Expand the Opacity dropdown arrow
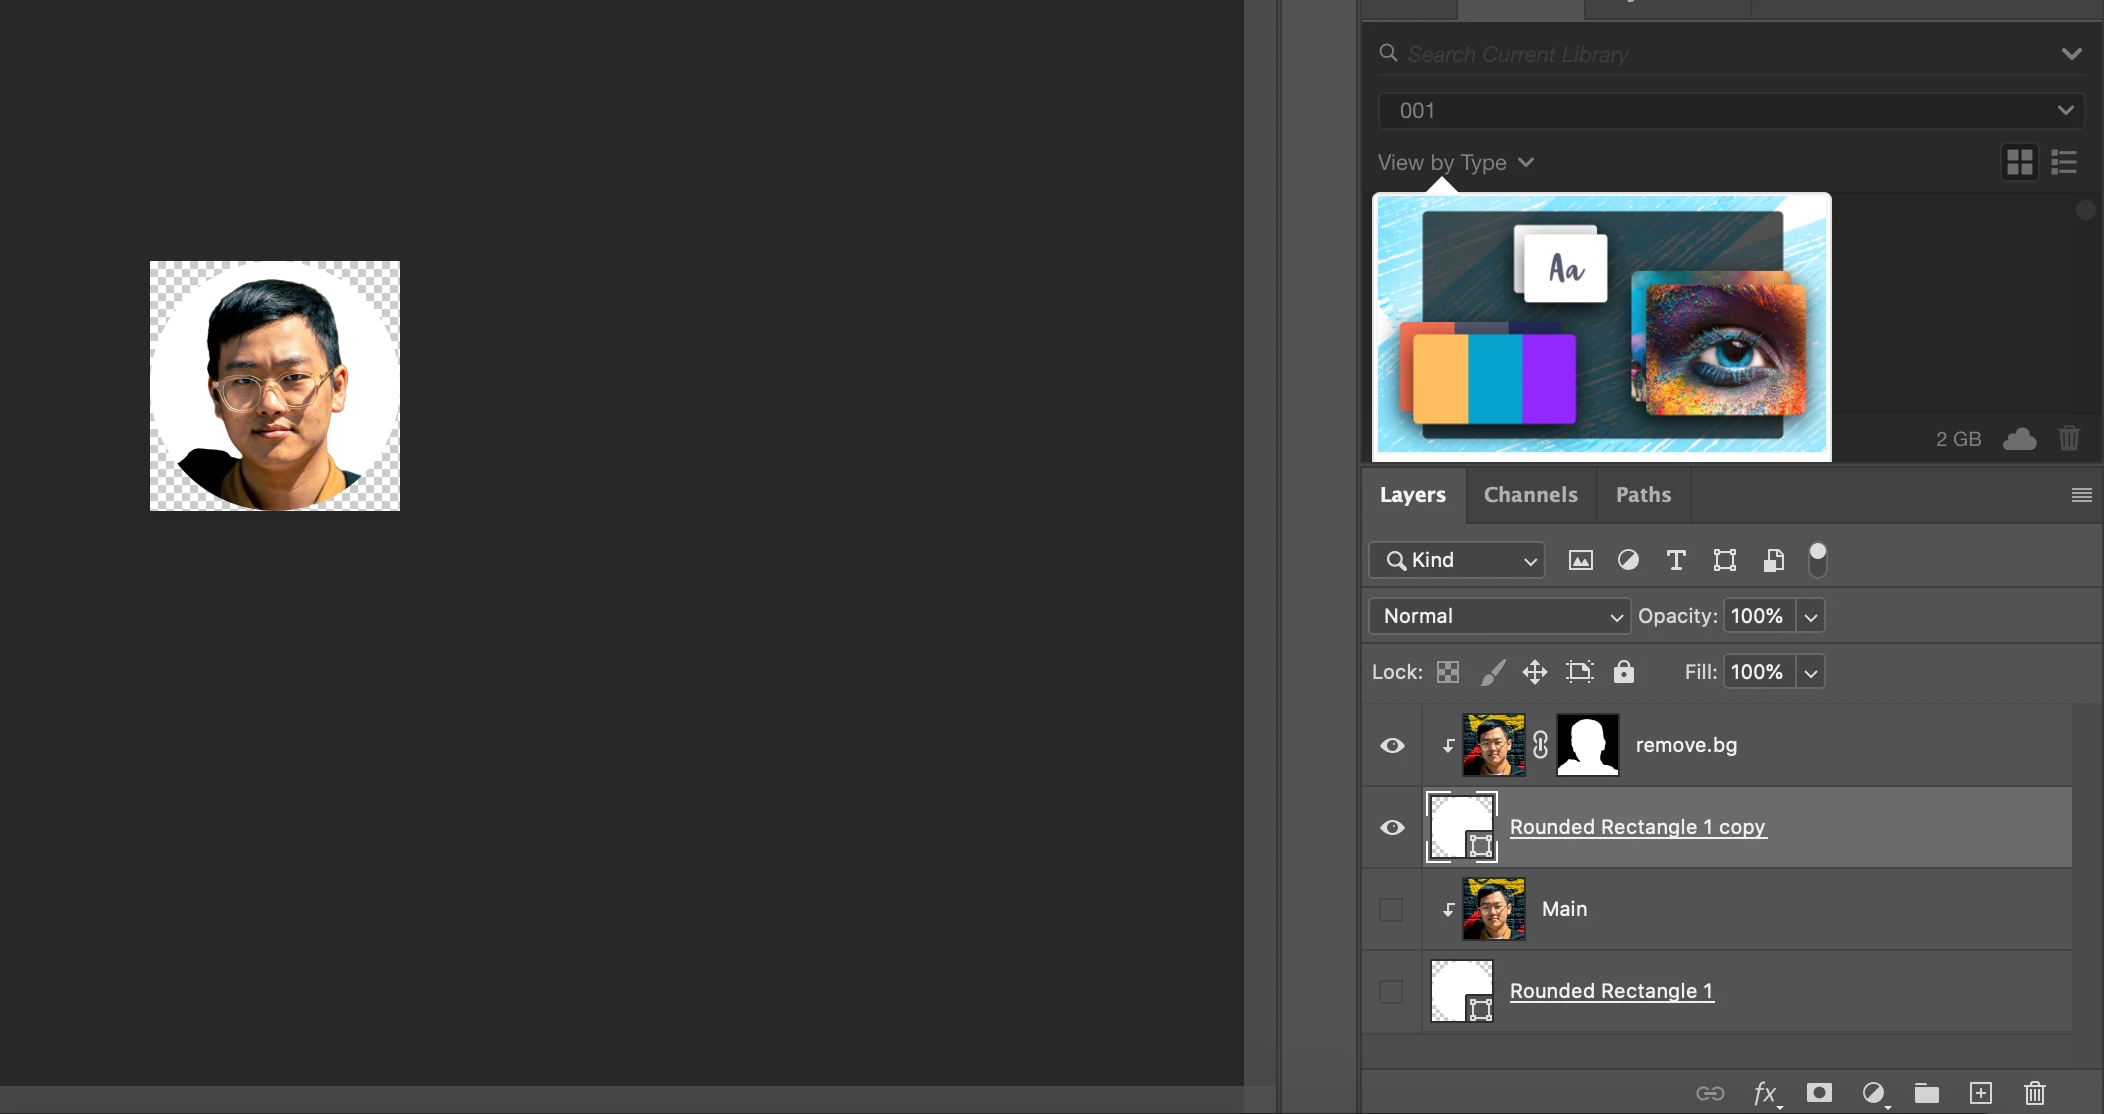Viewport: 2104px width, 1114px height. [1810, 617]
